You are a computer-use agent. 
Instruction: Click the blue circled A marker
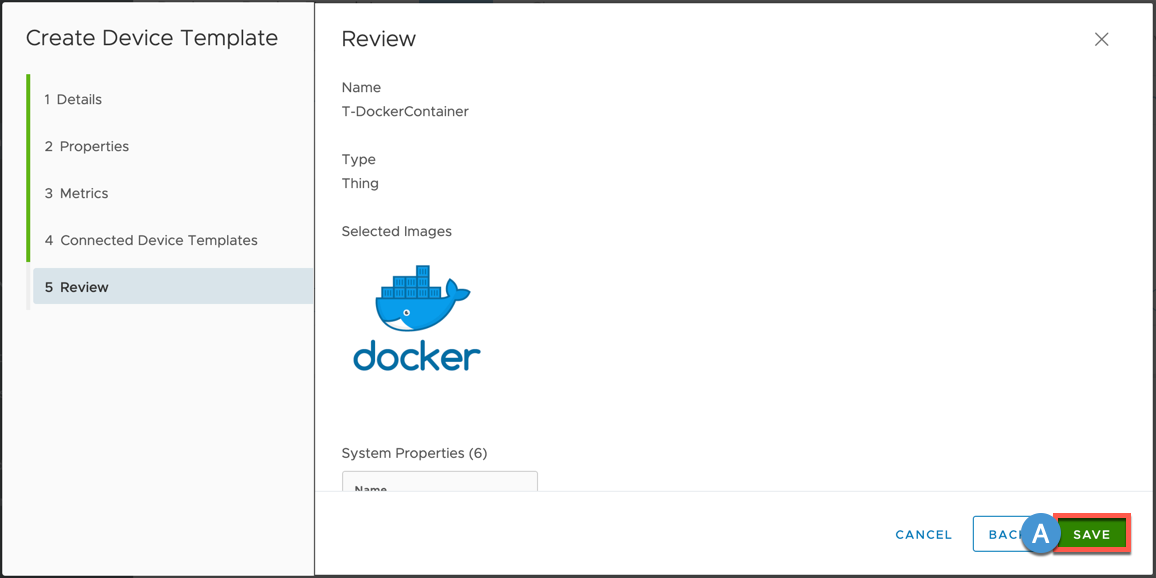point(1040,534)
